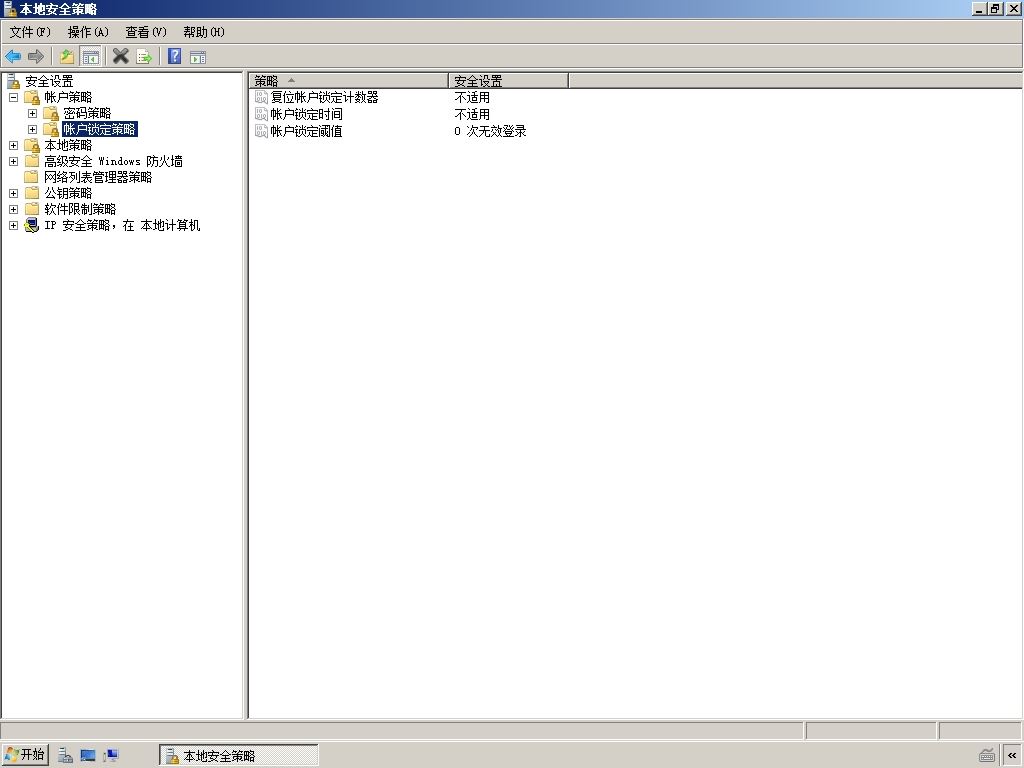This screenshot has width=1024, height=768.
Task: Click the Up one level folder icon
Action: coord(67,57)
